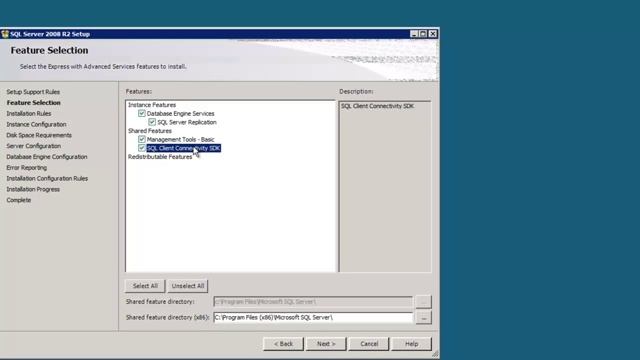
Task: Click the Installation Progress step
Action: [33, 189]
